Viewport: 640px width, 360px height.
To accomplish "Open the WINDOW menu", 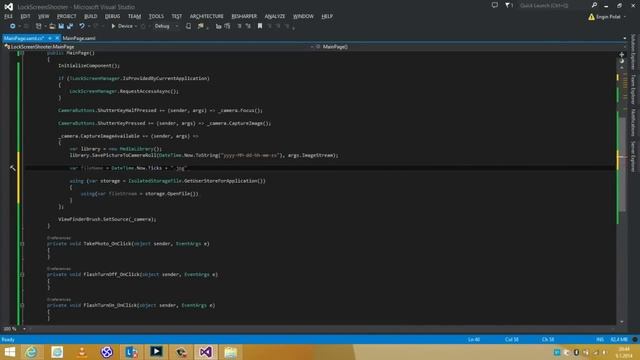I will [303, 16].
